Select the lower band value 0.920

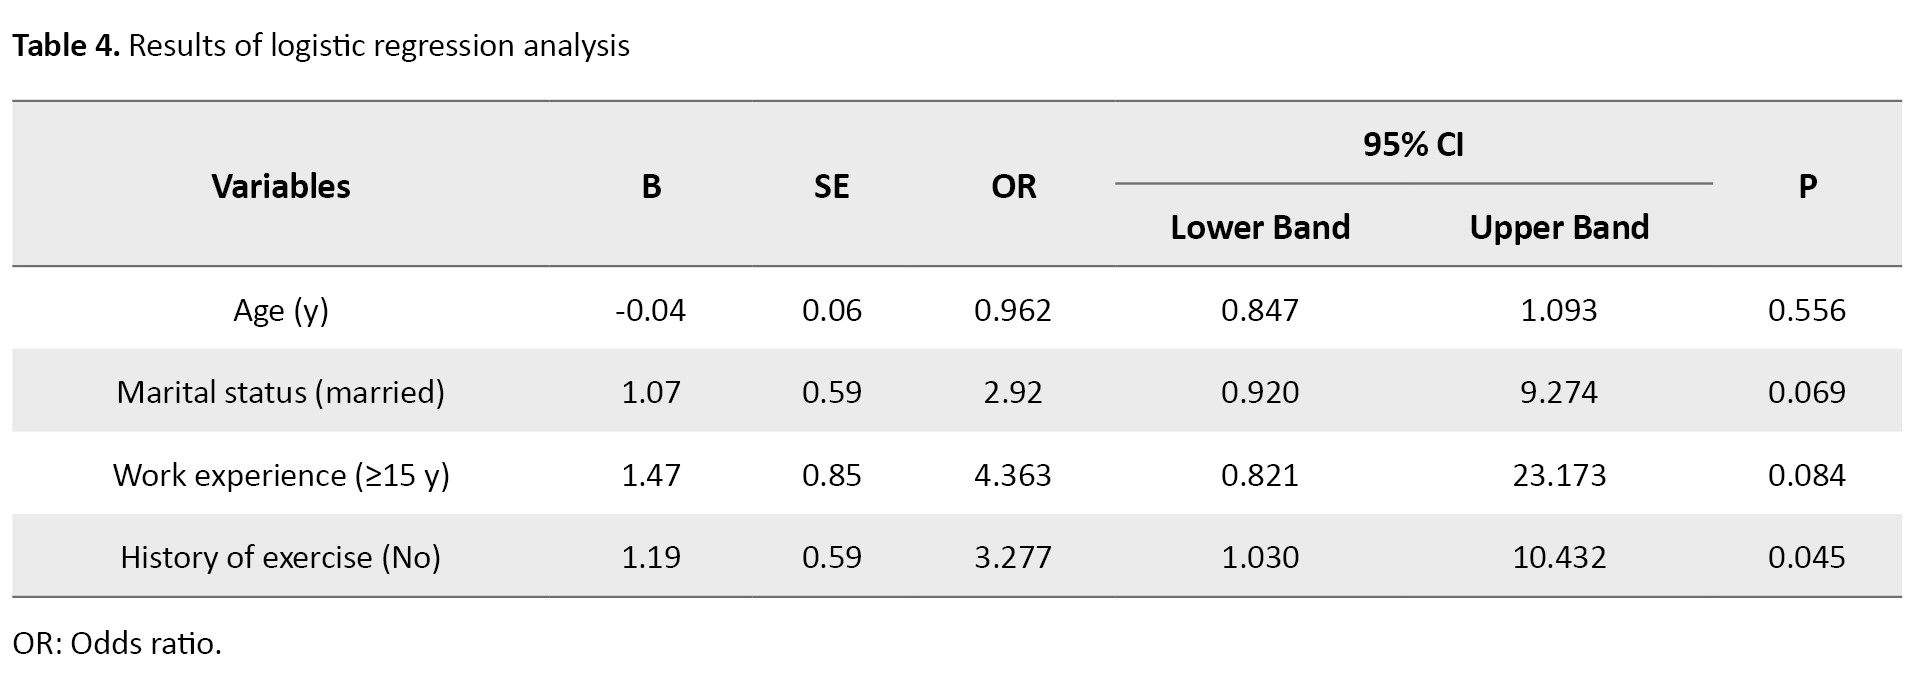pos(1260,392)
